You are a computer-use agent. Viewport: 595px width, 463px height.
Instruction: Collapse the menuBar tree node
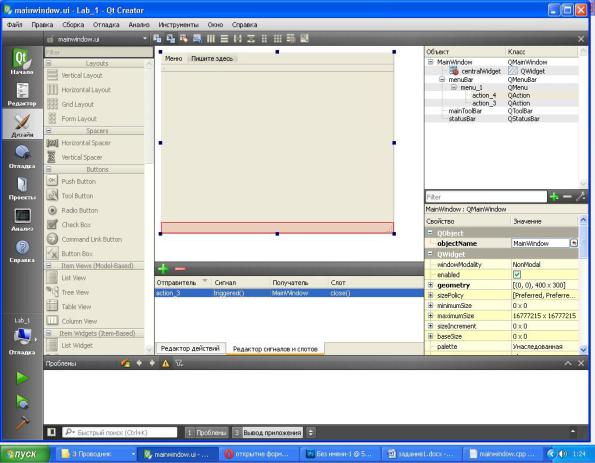click(442, 79)
